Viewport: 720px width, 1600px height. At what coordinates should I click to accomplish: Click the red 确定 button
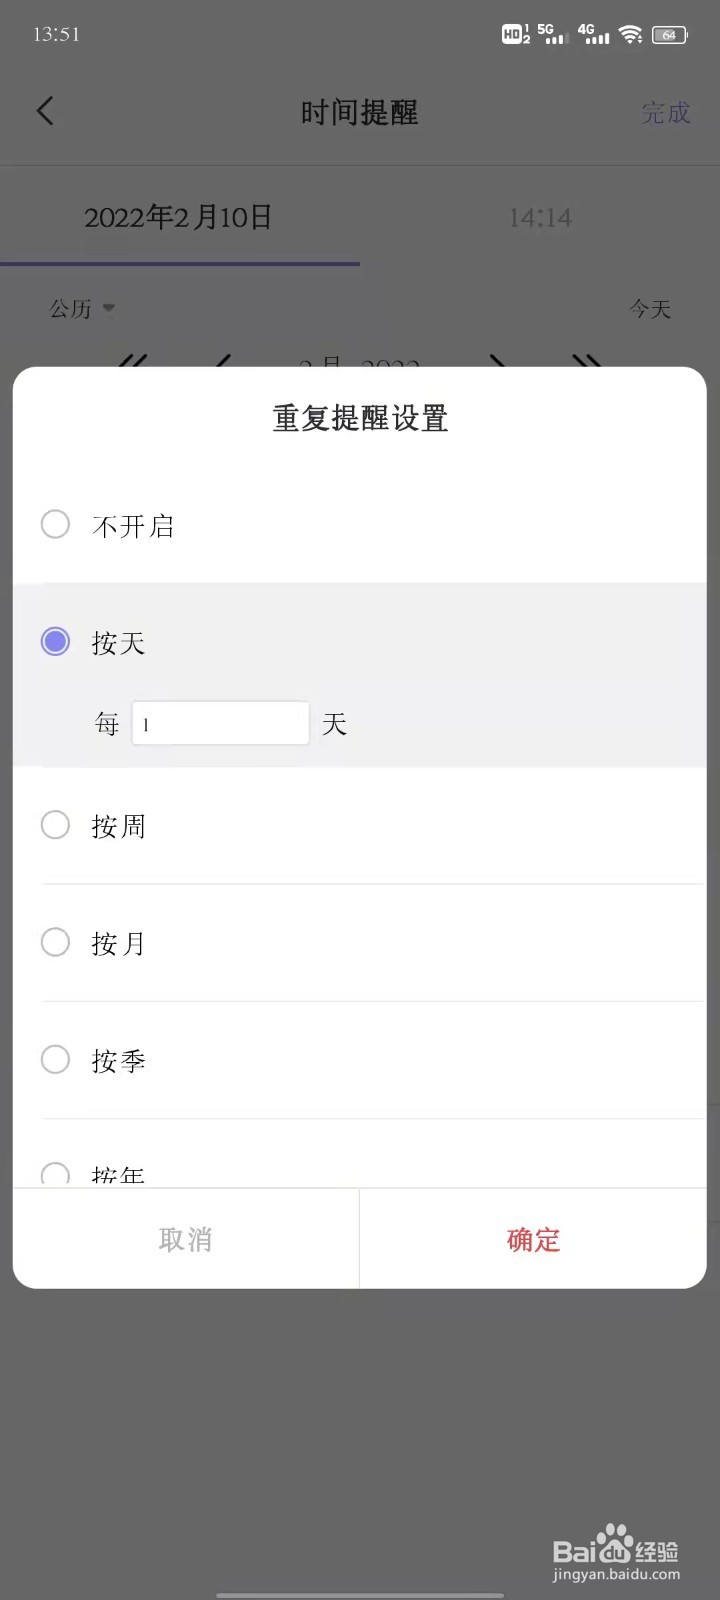(533, 1239)
